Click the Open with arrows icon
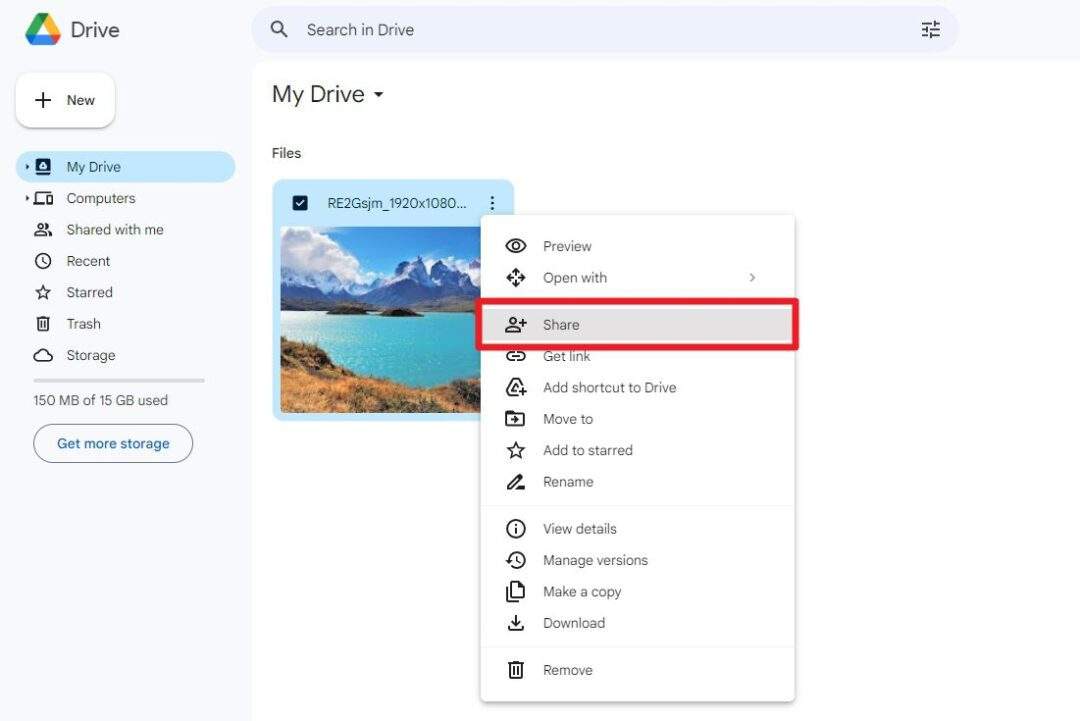The width and height of the screenshot is (1080, 721). (x=516, y=278)
